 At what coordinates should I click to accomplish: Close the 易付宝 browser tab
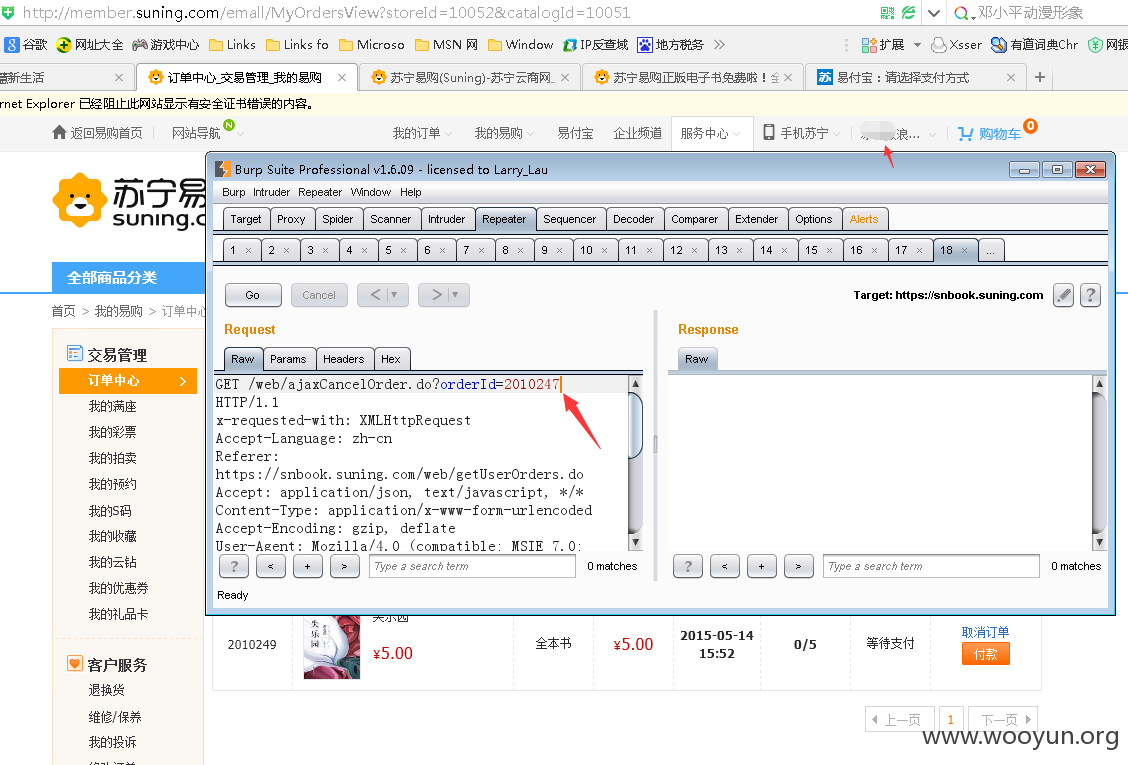click(1011, 77)
